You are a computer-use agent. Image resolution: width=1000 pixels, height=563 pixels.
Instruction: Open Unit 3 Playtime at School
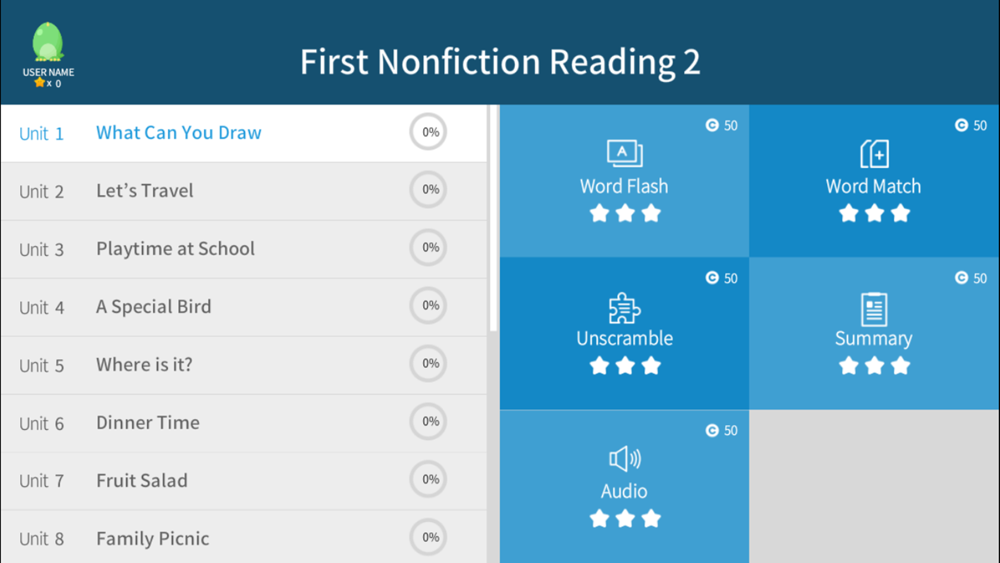point(244,249)
